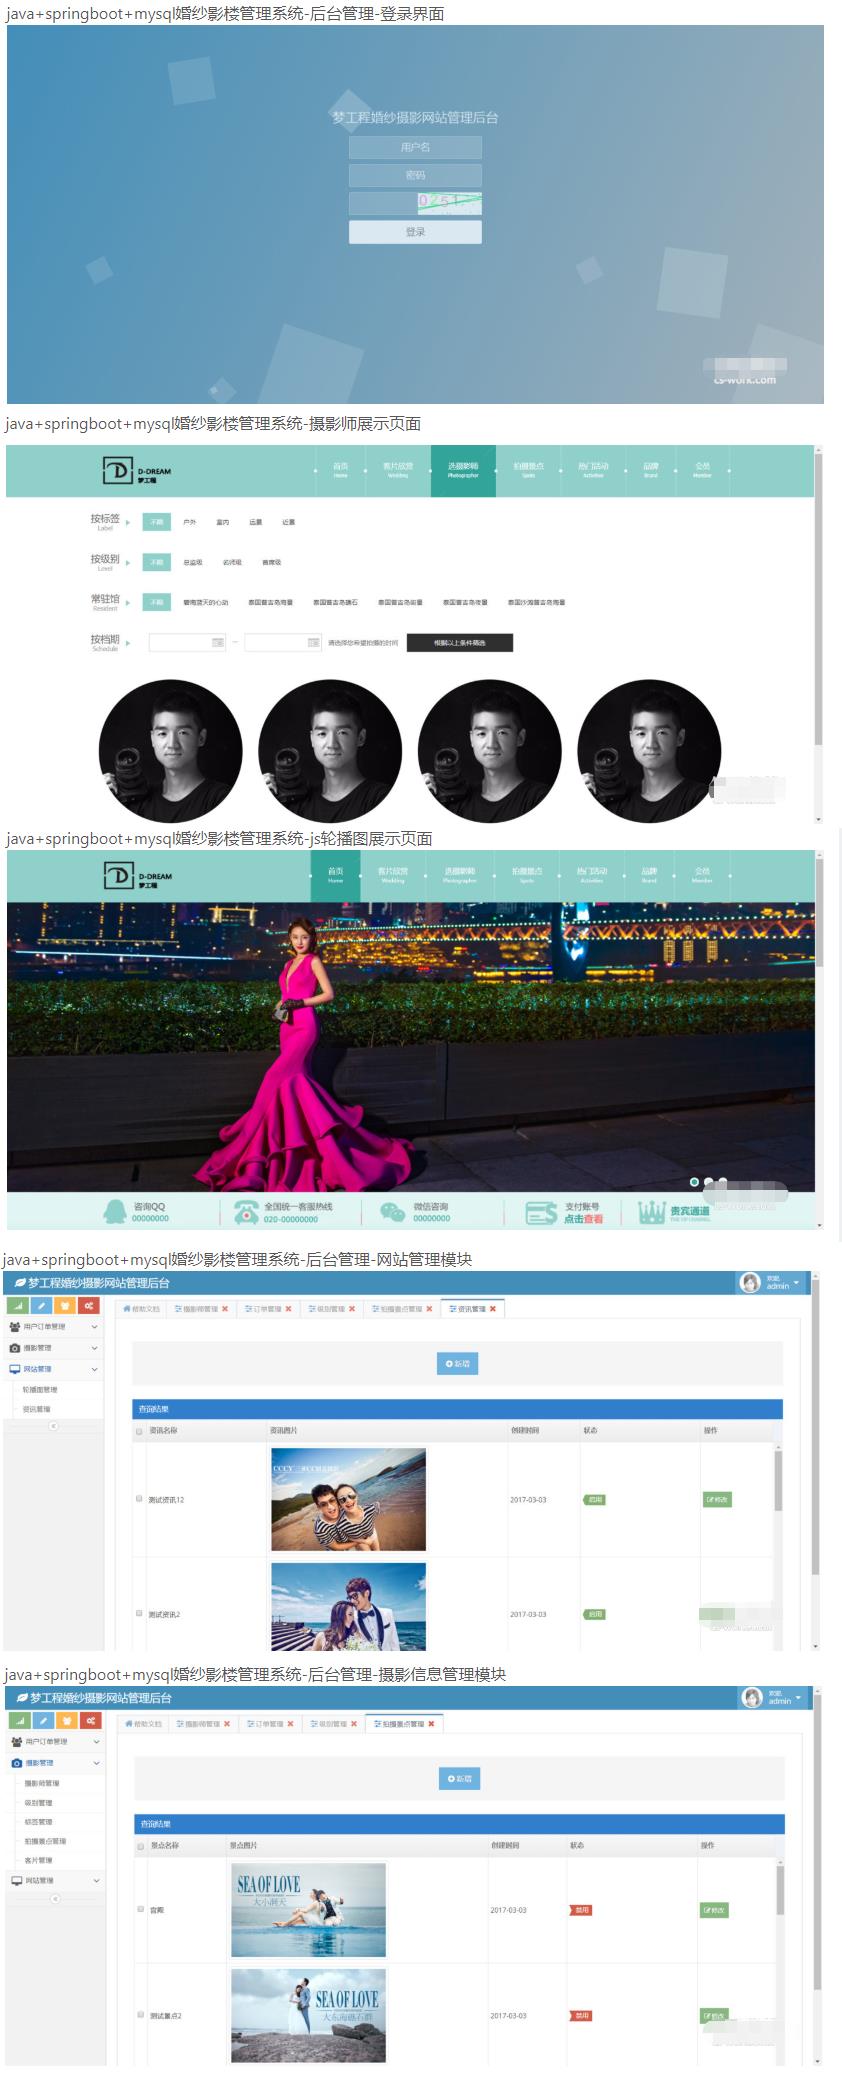The height and width of the screenshot is (2074, 842).
Task: Open the first photographer portrait thumbnail
Action: pyautogui.click(x=170, y=751)
